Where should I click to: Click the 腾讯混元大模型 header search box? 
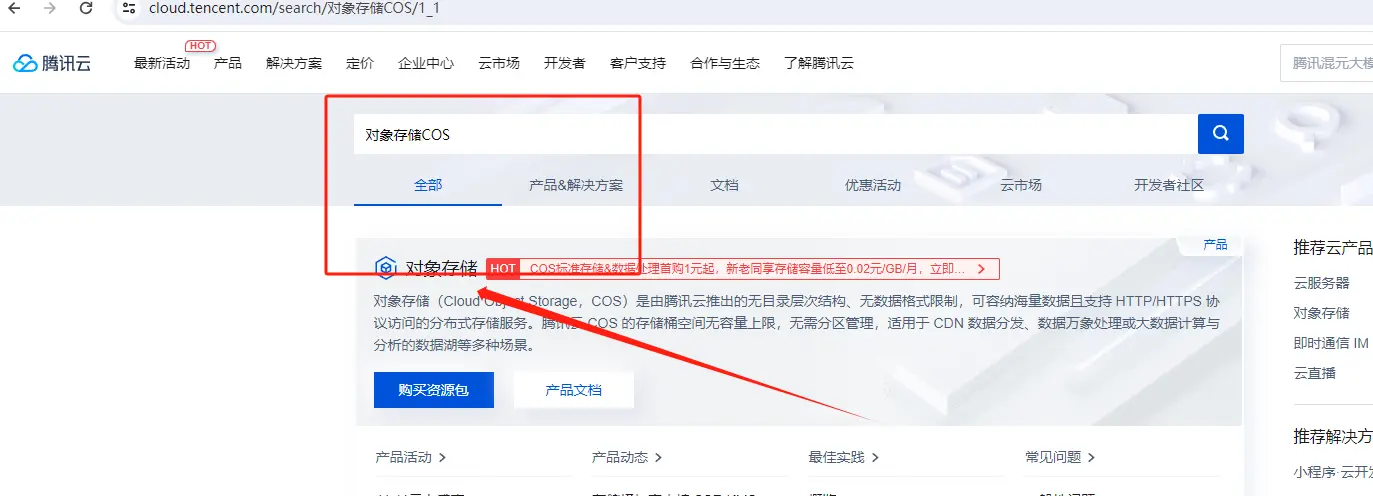pos(1326,63)
